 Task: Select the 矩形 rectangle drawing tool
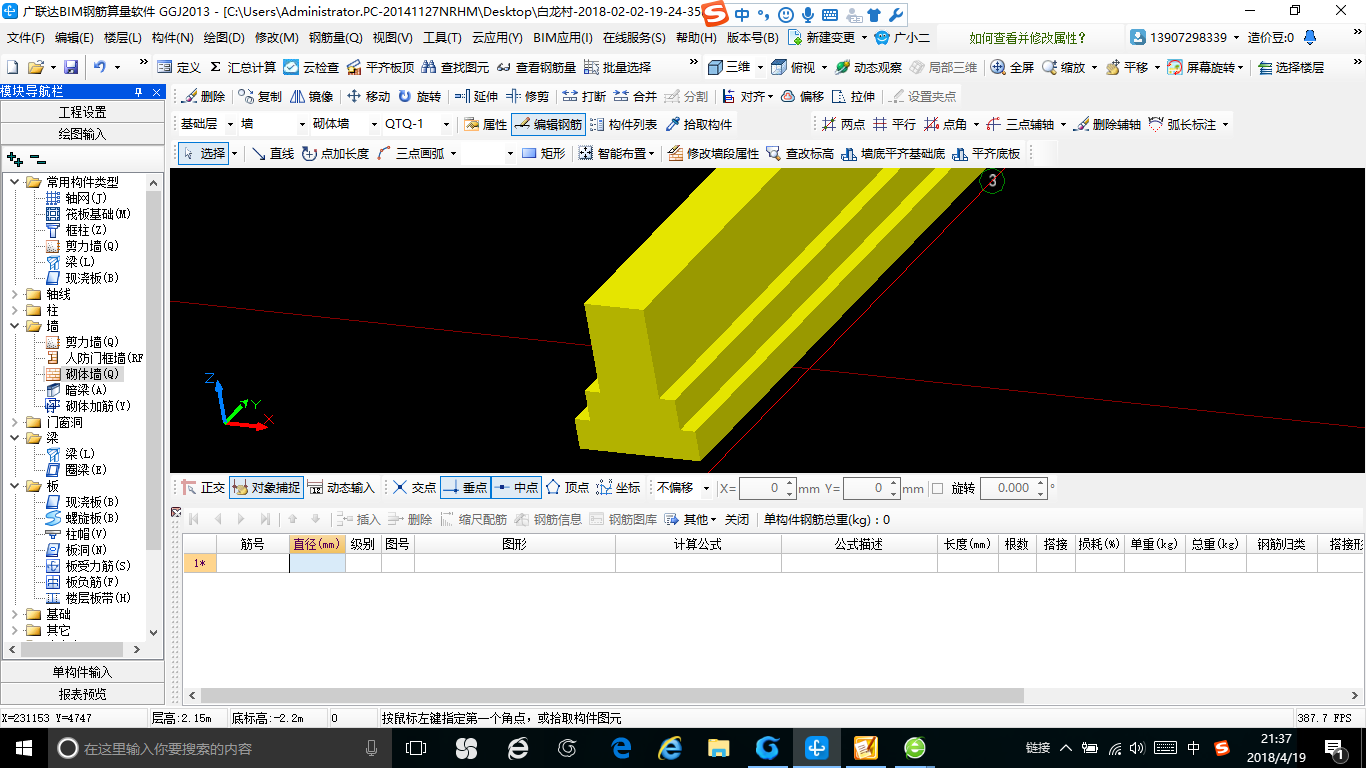pyautogui.click(x=544, y=154)
